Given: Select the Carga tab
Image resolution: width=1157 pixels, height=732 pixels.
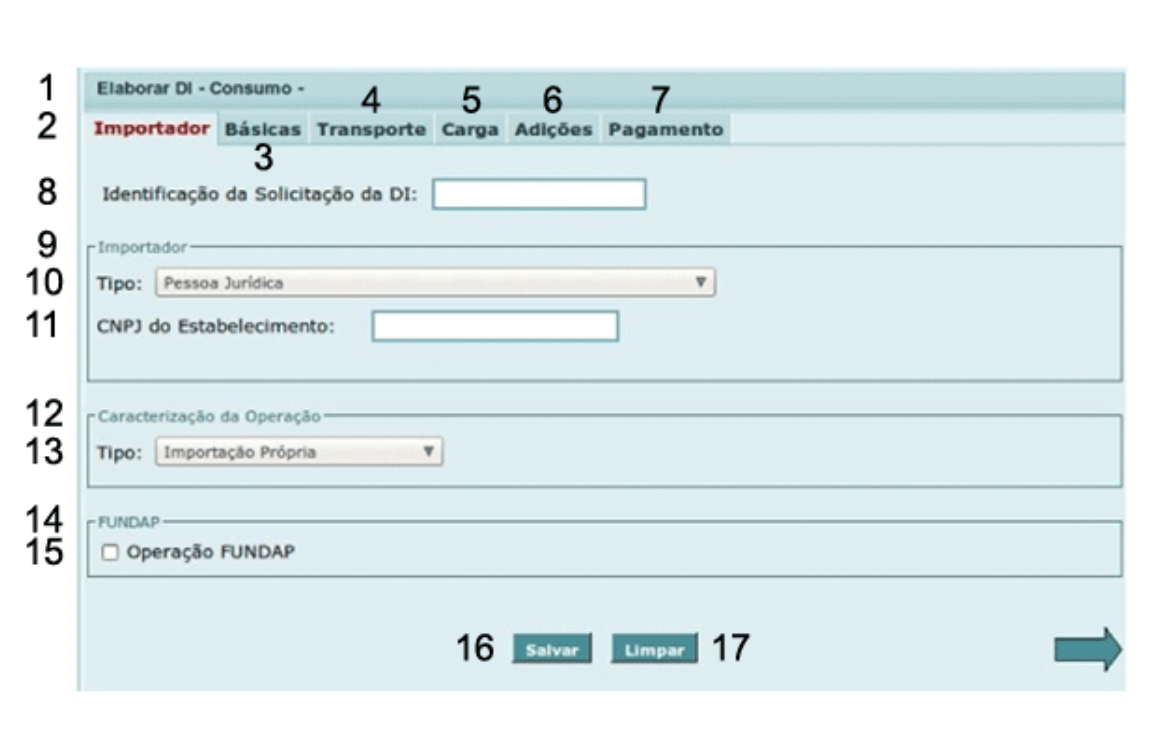Looking at the screenshot, I should click(470, 130).
